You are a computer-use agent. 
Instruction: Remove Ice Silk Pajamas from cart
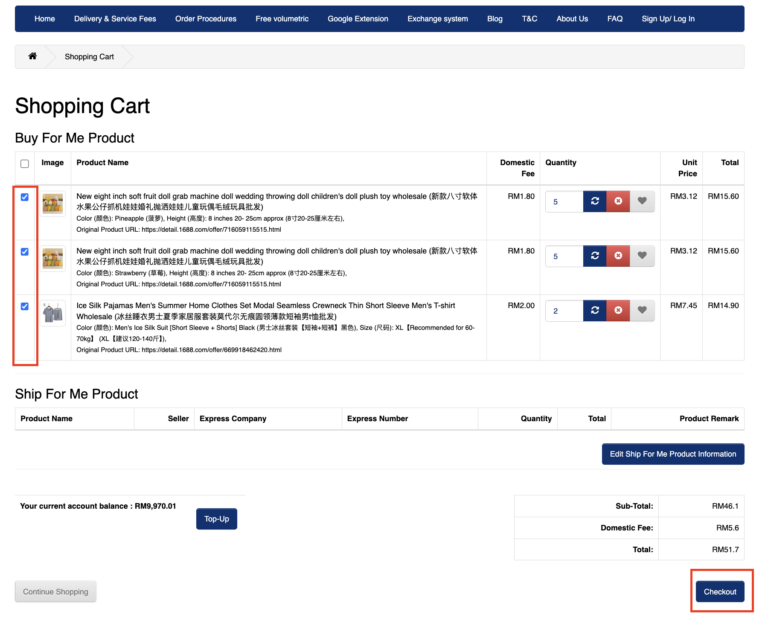coord(618,311)
